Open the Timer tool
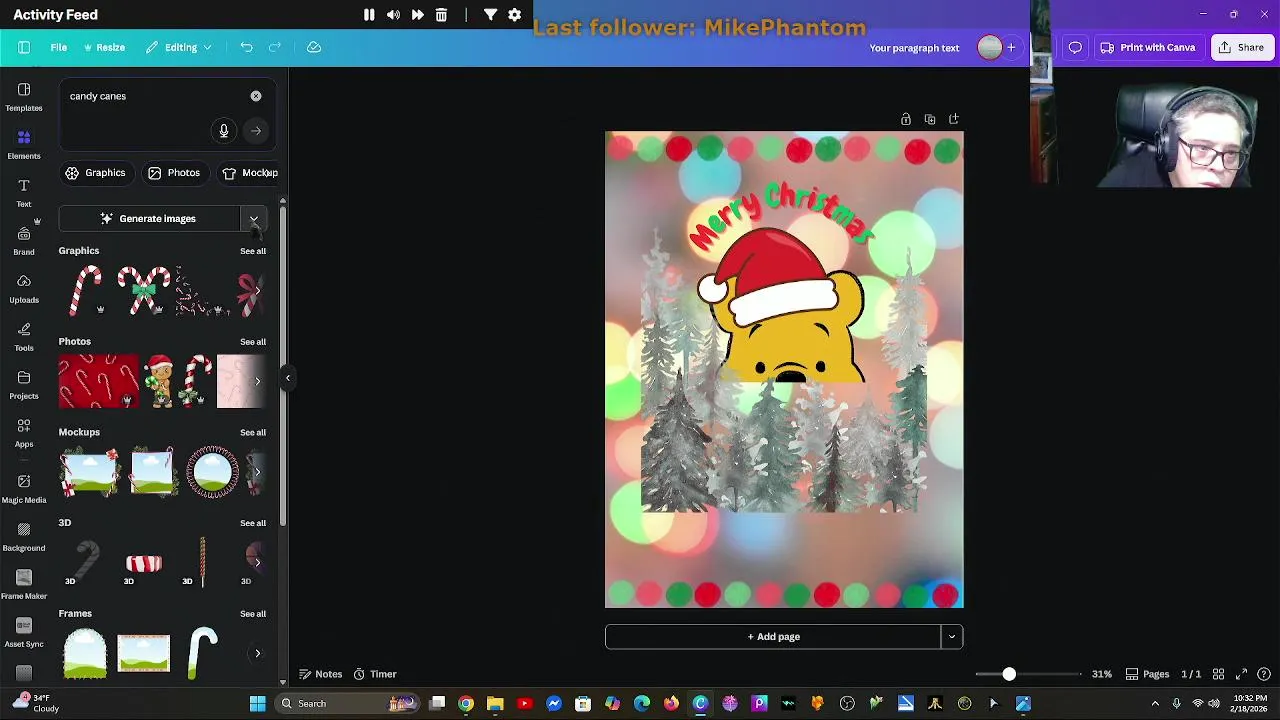Screen dimensions: 1280x720 pyautogui.click(x=375, y=674)
